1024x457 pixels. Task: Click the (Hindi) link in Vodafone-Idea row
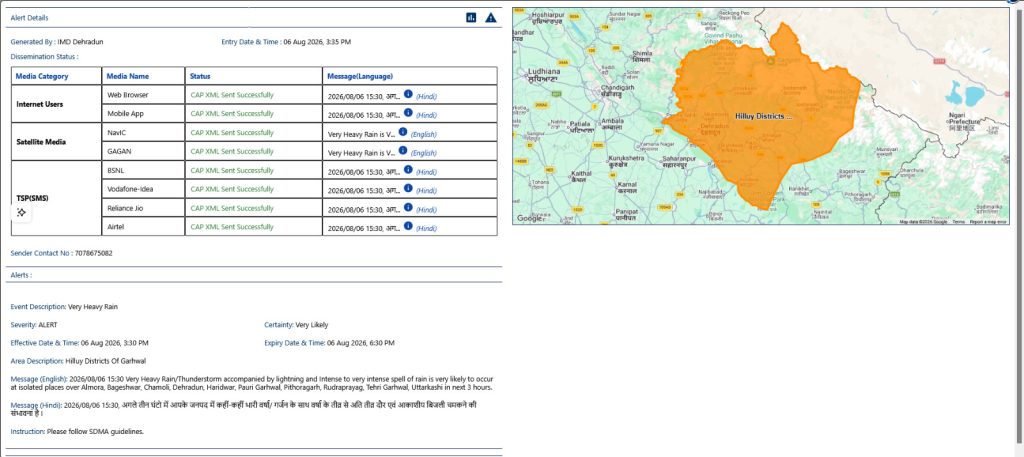(x=426, y=191)
